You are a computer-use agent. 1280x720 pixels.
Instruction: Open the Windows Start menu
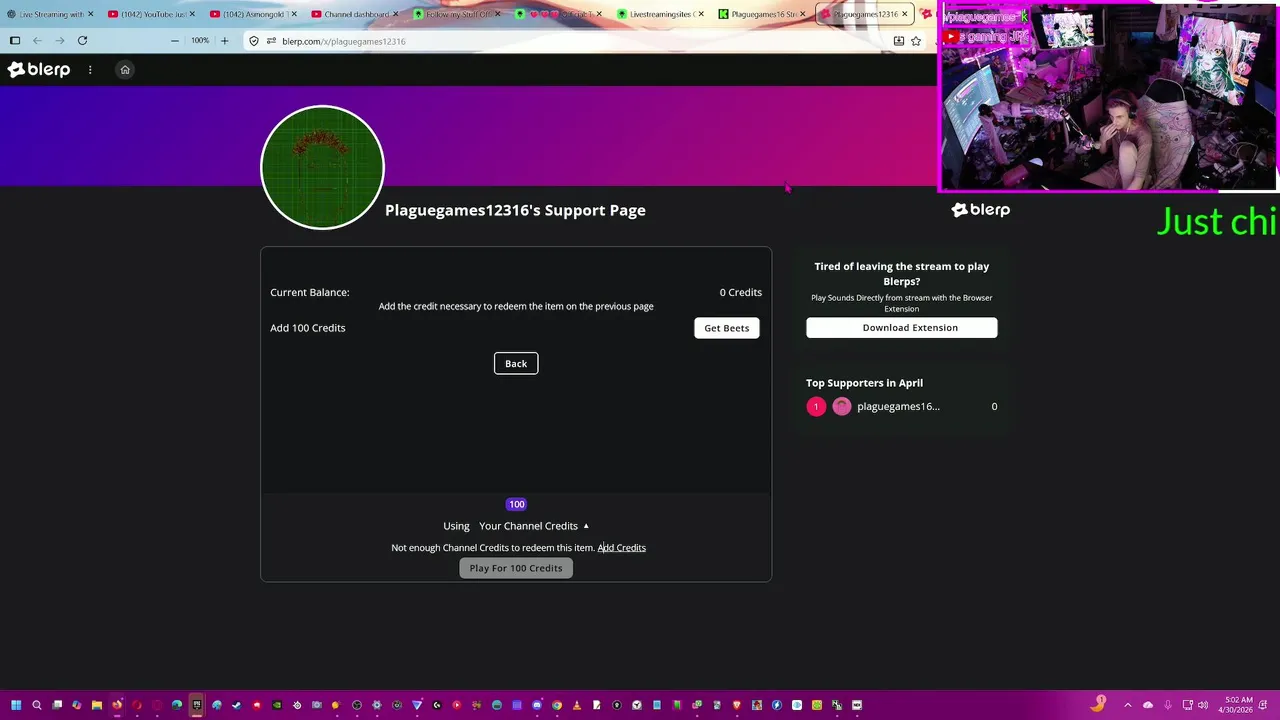pyautogui.click(x=16, y=705)
